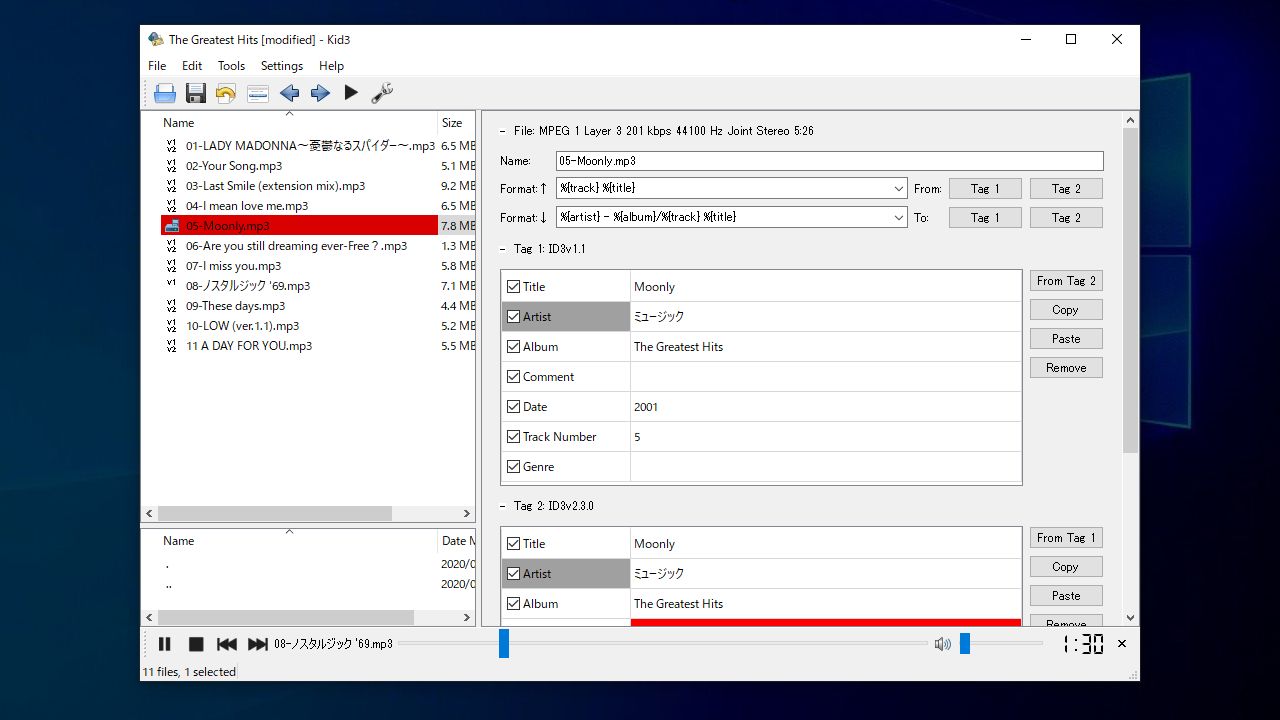Screen dimensions: 1280x720
Task: Select 11 A DAY FOR YOU.mp3
Action: click(x=249, y=346)
